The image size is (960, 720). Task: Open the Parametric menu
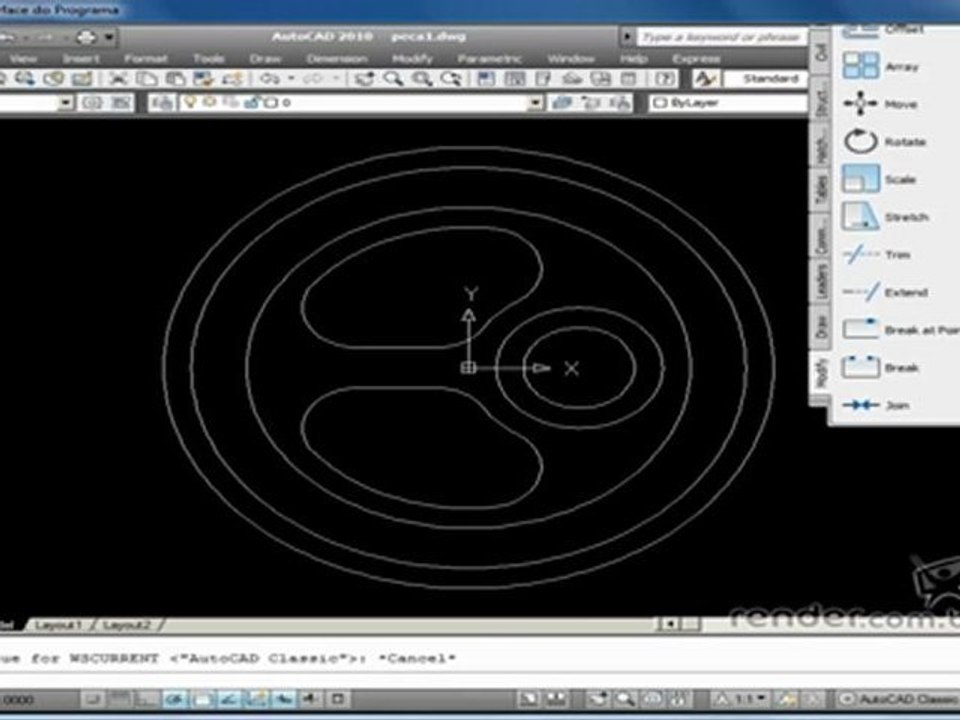[x=490, y=59]
